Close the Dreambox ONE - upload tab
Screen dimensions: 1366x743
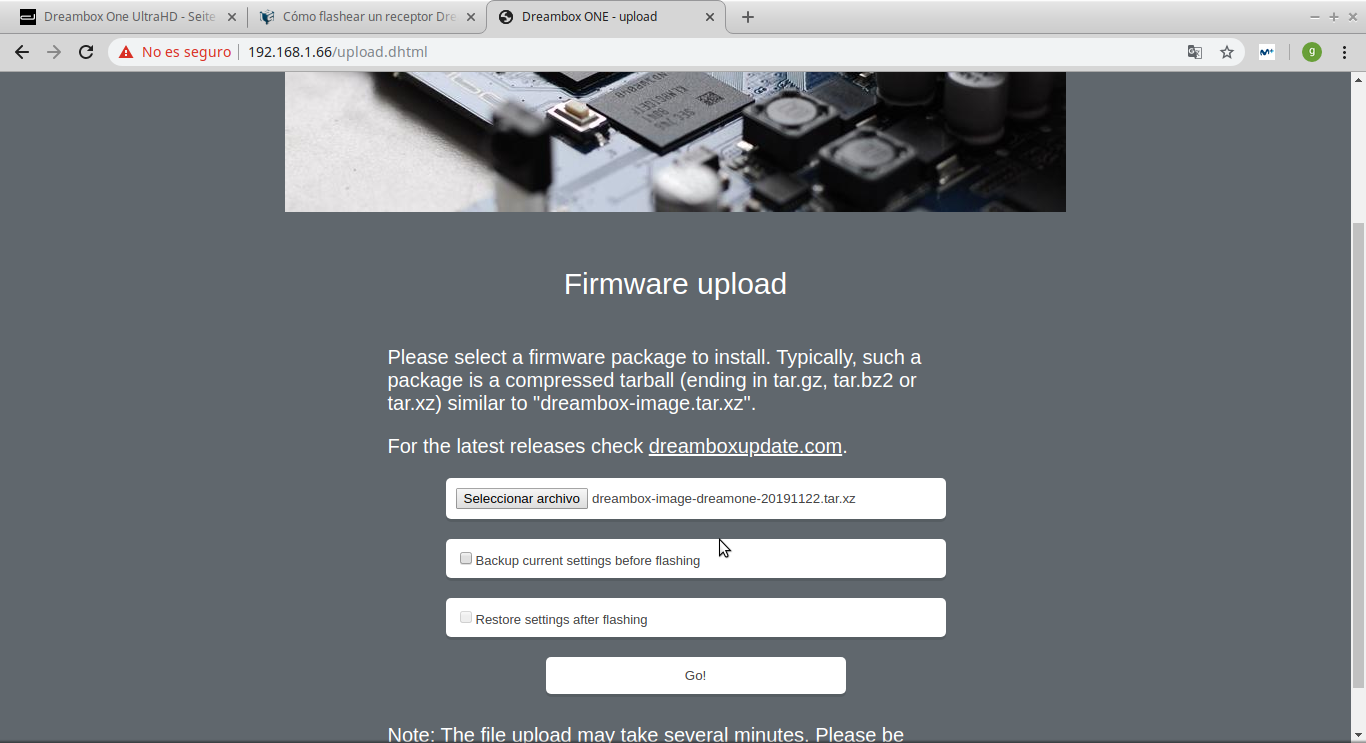point(710,17)
